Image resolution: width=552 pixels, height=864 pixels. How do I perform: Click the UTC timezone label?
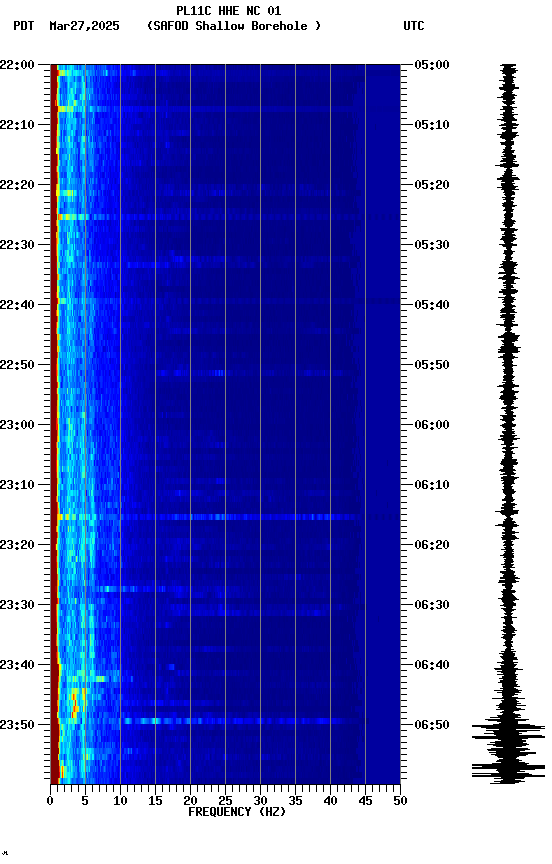click(414, 26)
